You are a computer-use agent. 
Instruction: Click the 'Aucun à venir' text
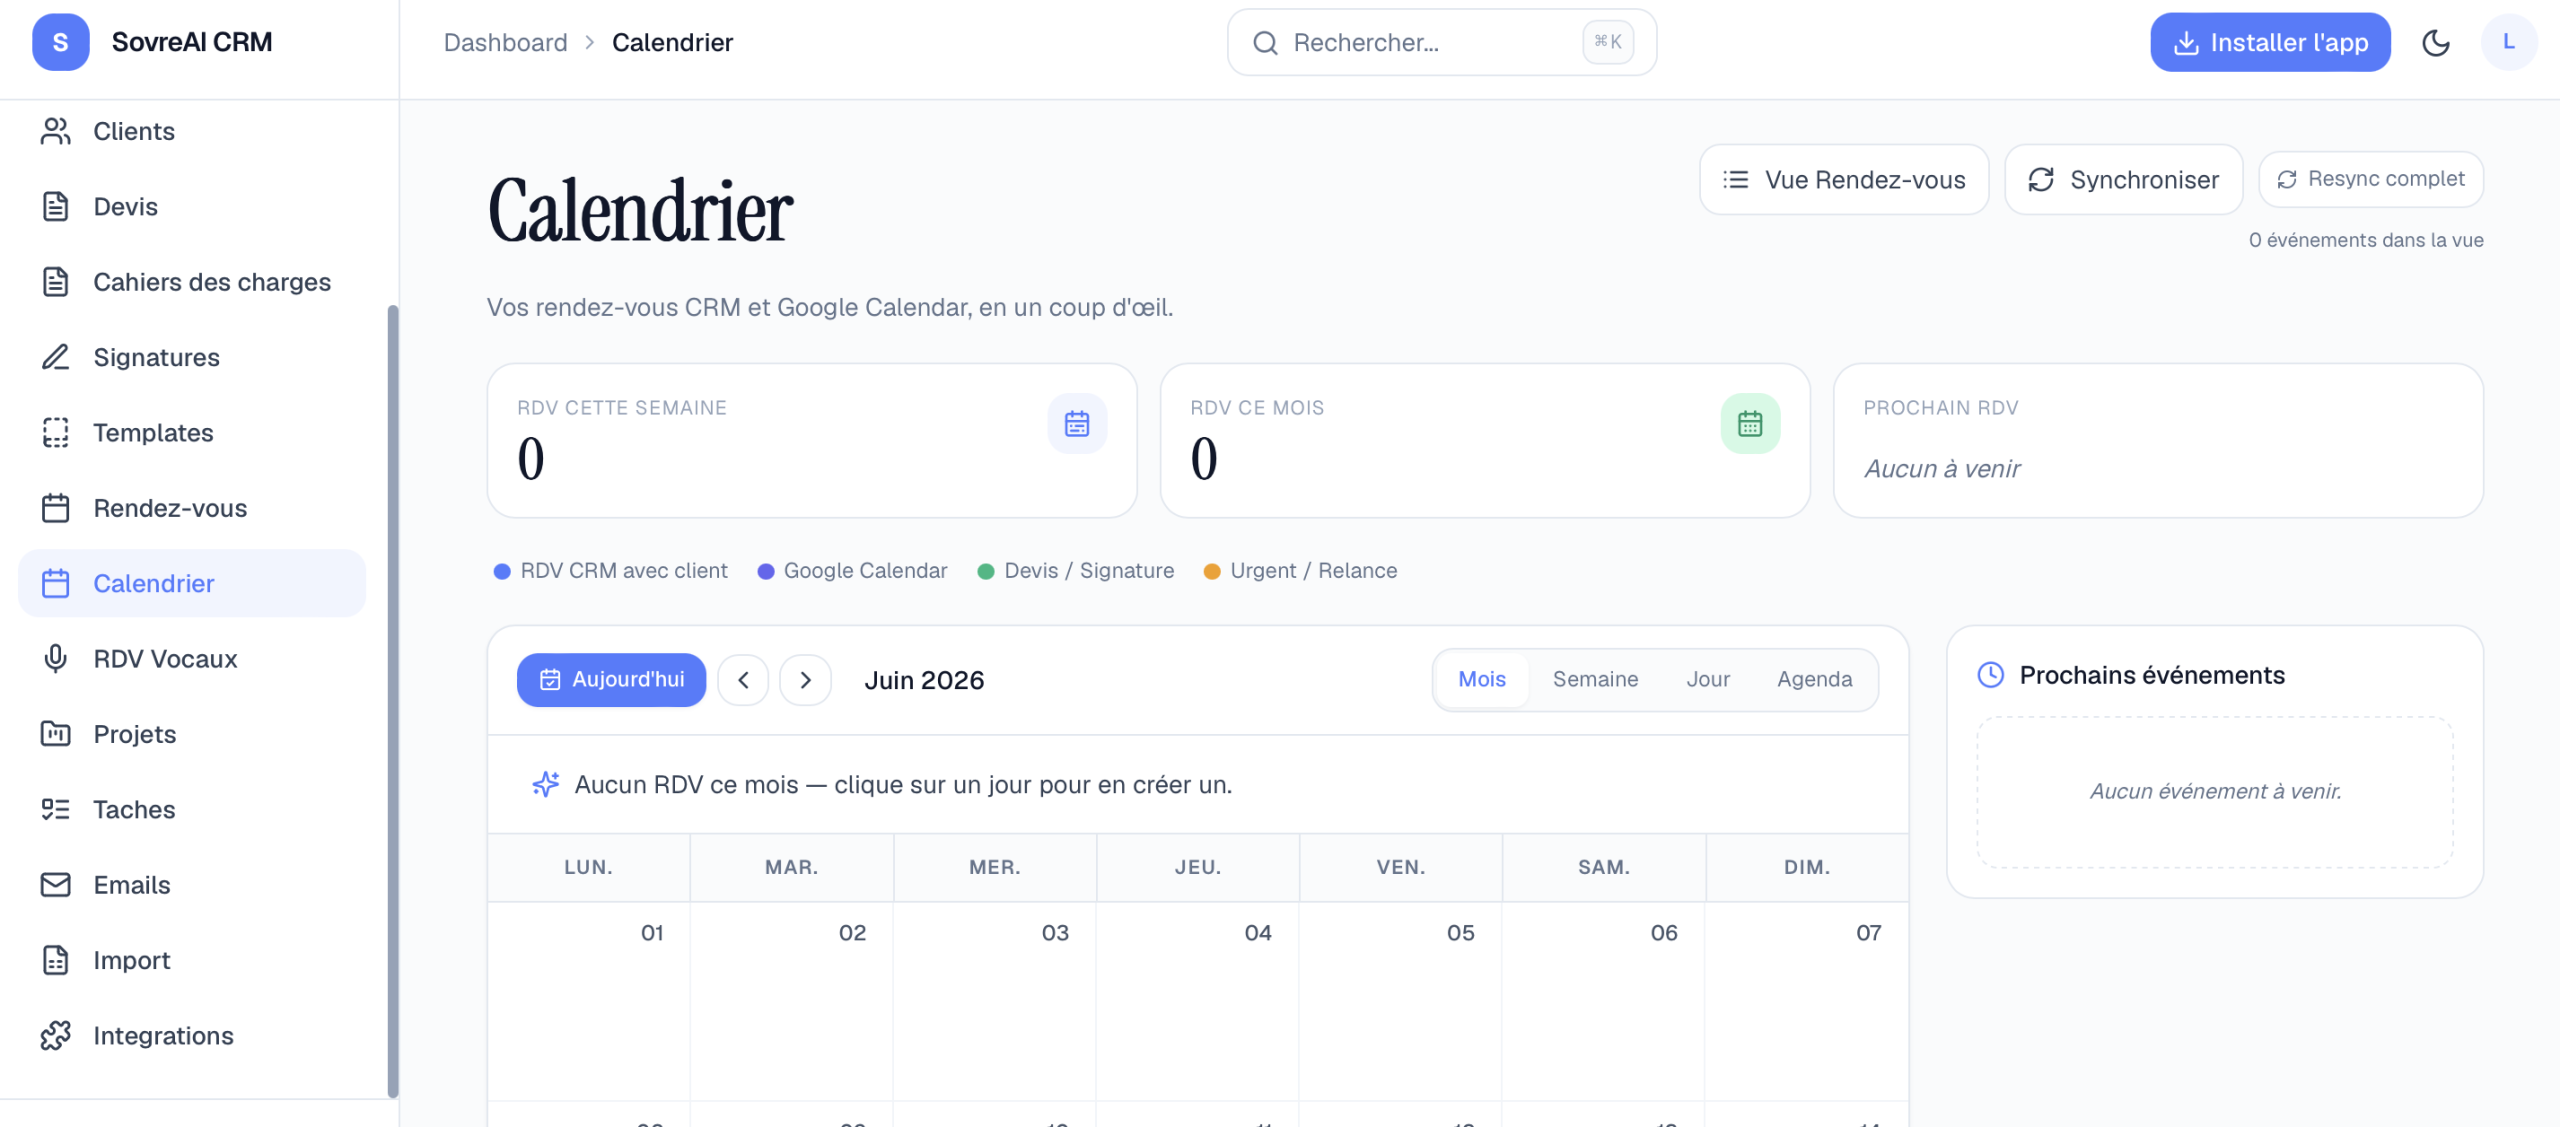[1942, 469]
